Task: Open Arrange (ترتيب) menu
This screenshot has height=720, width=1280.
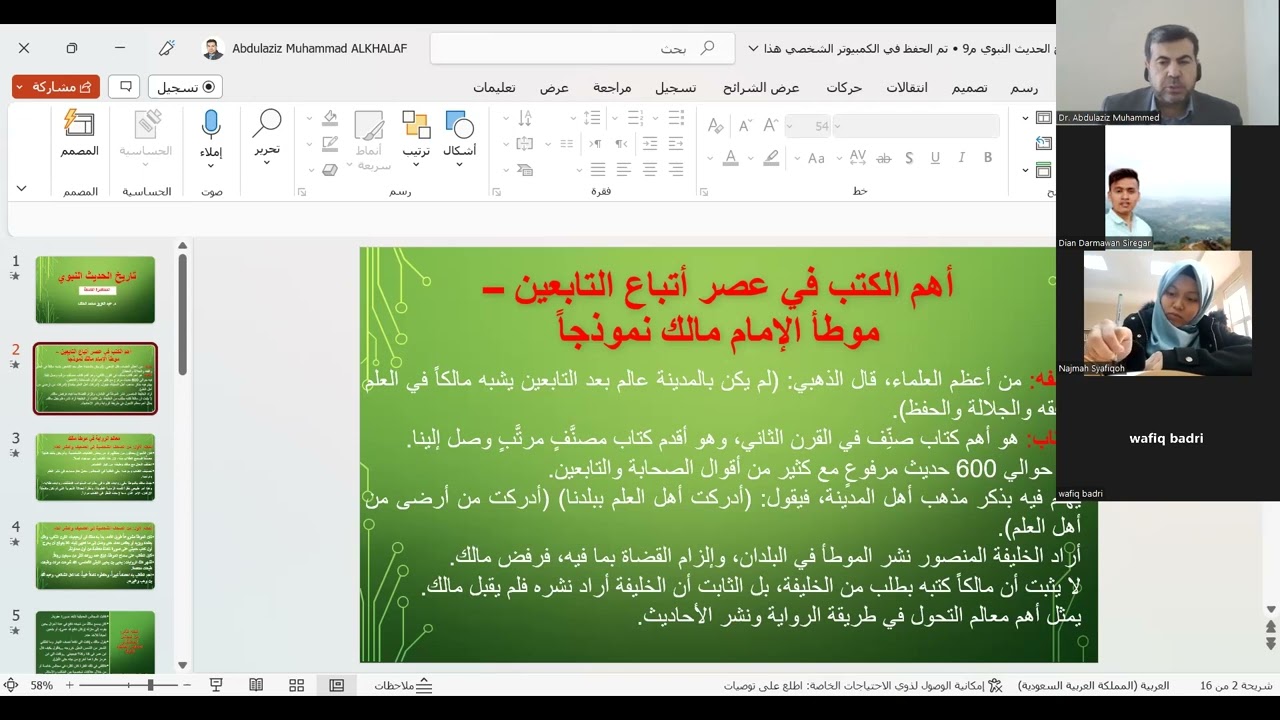Action: tap(416, 135)
